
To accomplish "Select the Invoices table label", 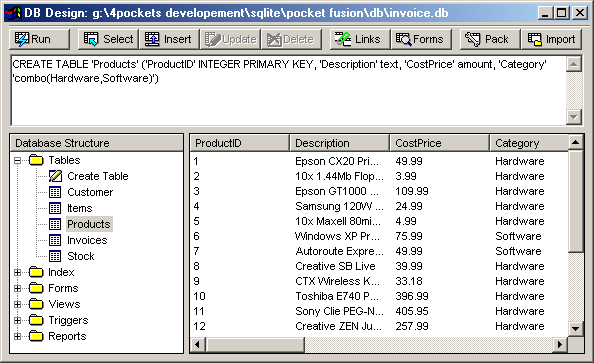I will coord(87,240).
